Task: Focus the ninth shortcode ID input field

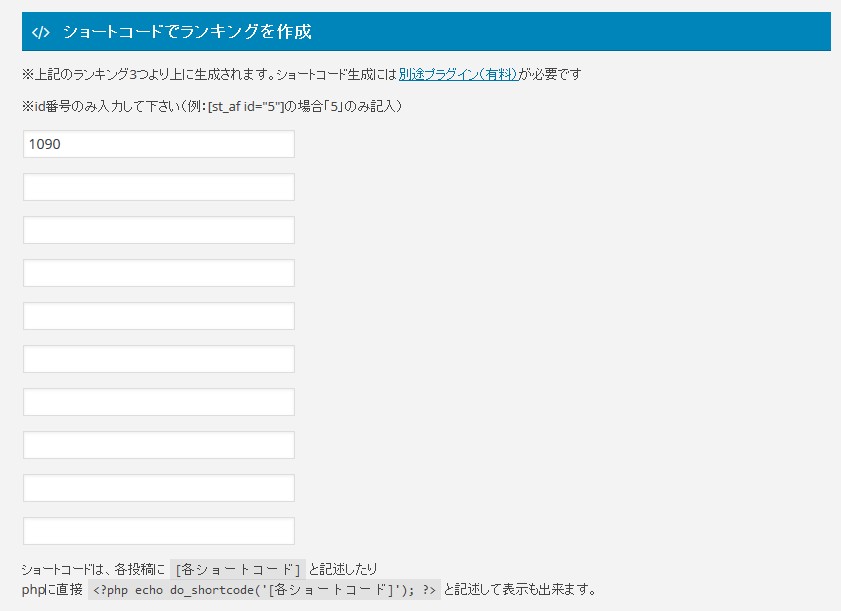Action: (x=159, y=488)
